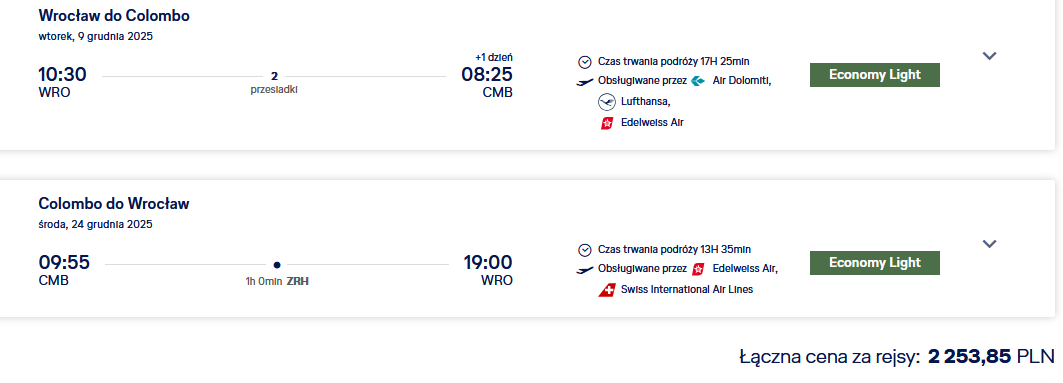Click the +1 dzień arrival note

tap(494, 58)
